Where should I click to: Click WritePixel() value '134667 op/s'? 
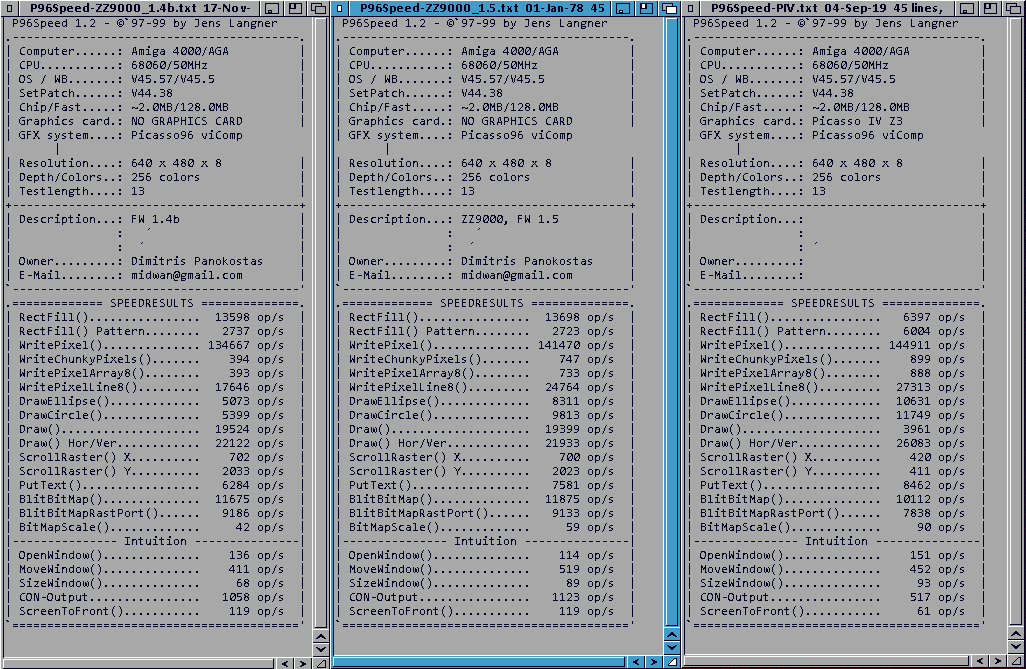246,345
